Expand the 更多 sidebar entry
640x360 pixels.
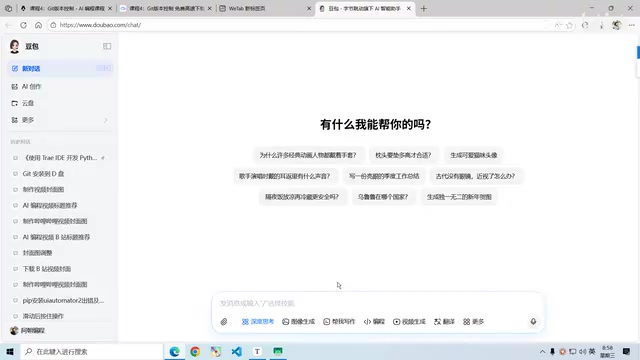click(x=60, y=120)
